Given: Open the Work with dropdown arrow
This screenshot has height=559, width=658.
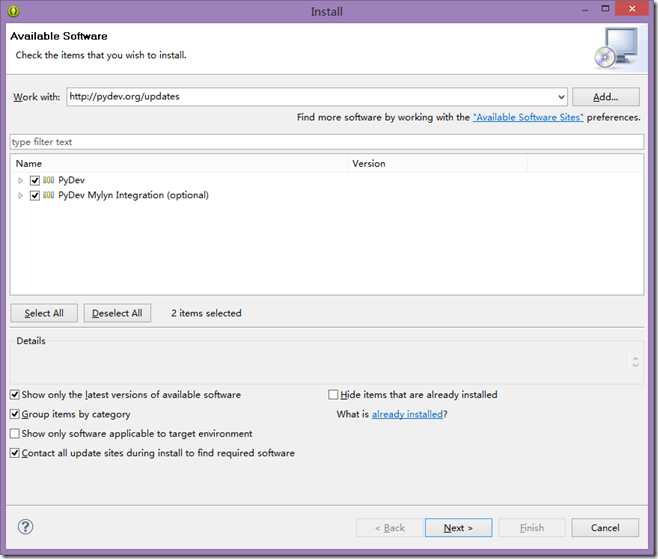Looking at the screenshot, I should (x=561, y=97).
